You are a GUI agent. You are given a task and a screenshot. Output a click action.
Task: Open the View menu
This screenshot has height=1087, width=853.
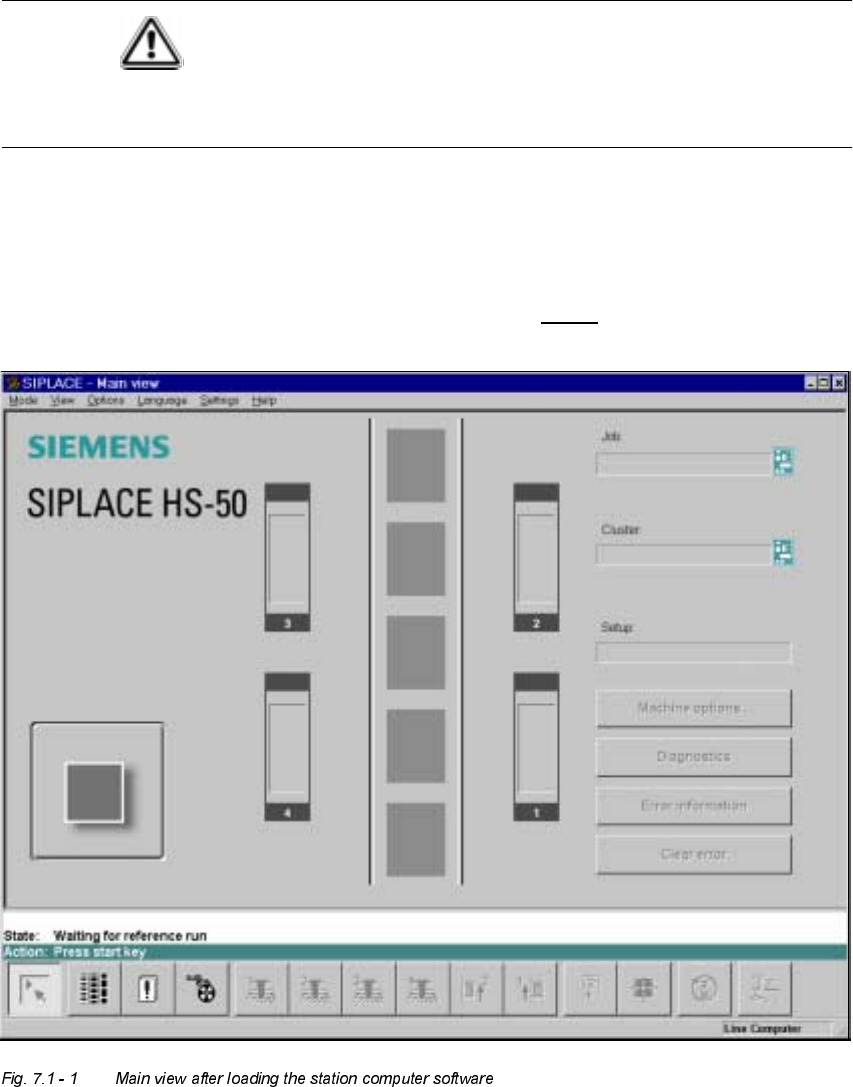coord(62,401)
